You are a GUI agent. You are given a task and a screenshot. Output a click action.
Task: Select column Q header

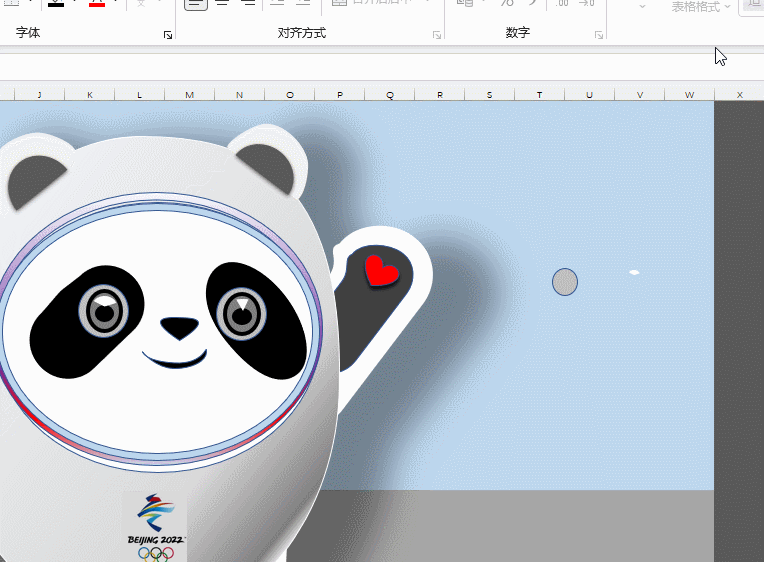[389, 95]
